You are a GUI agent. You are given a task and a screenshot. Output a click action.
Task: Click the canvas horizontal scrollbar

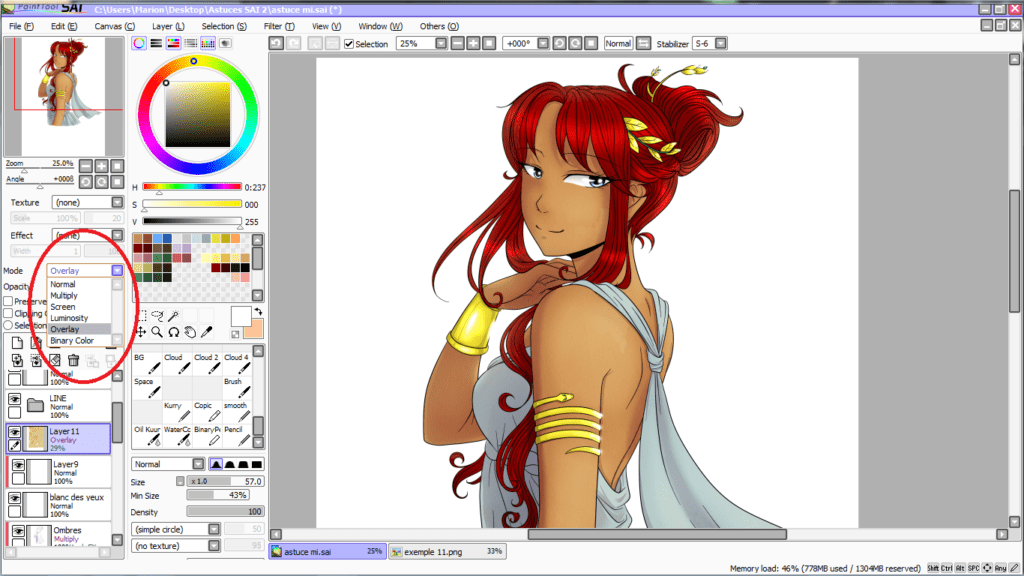(x=657, y=534)
